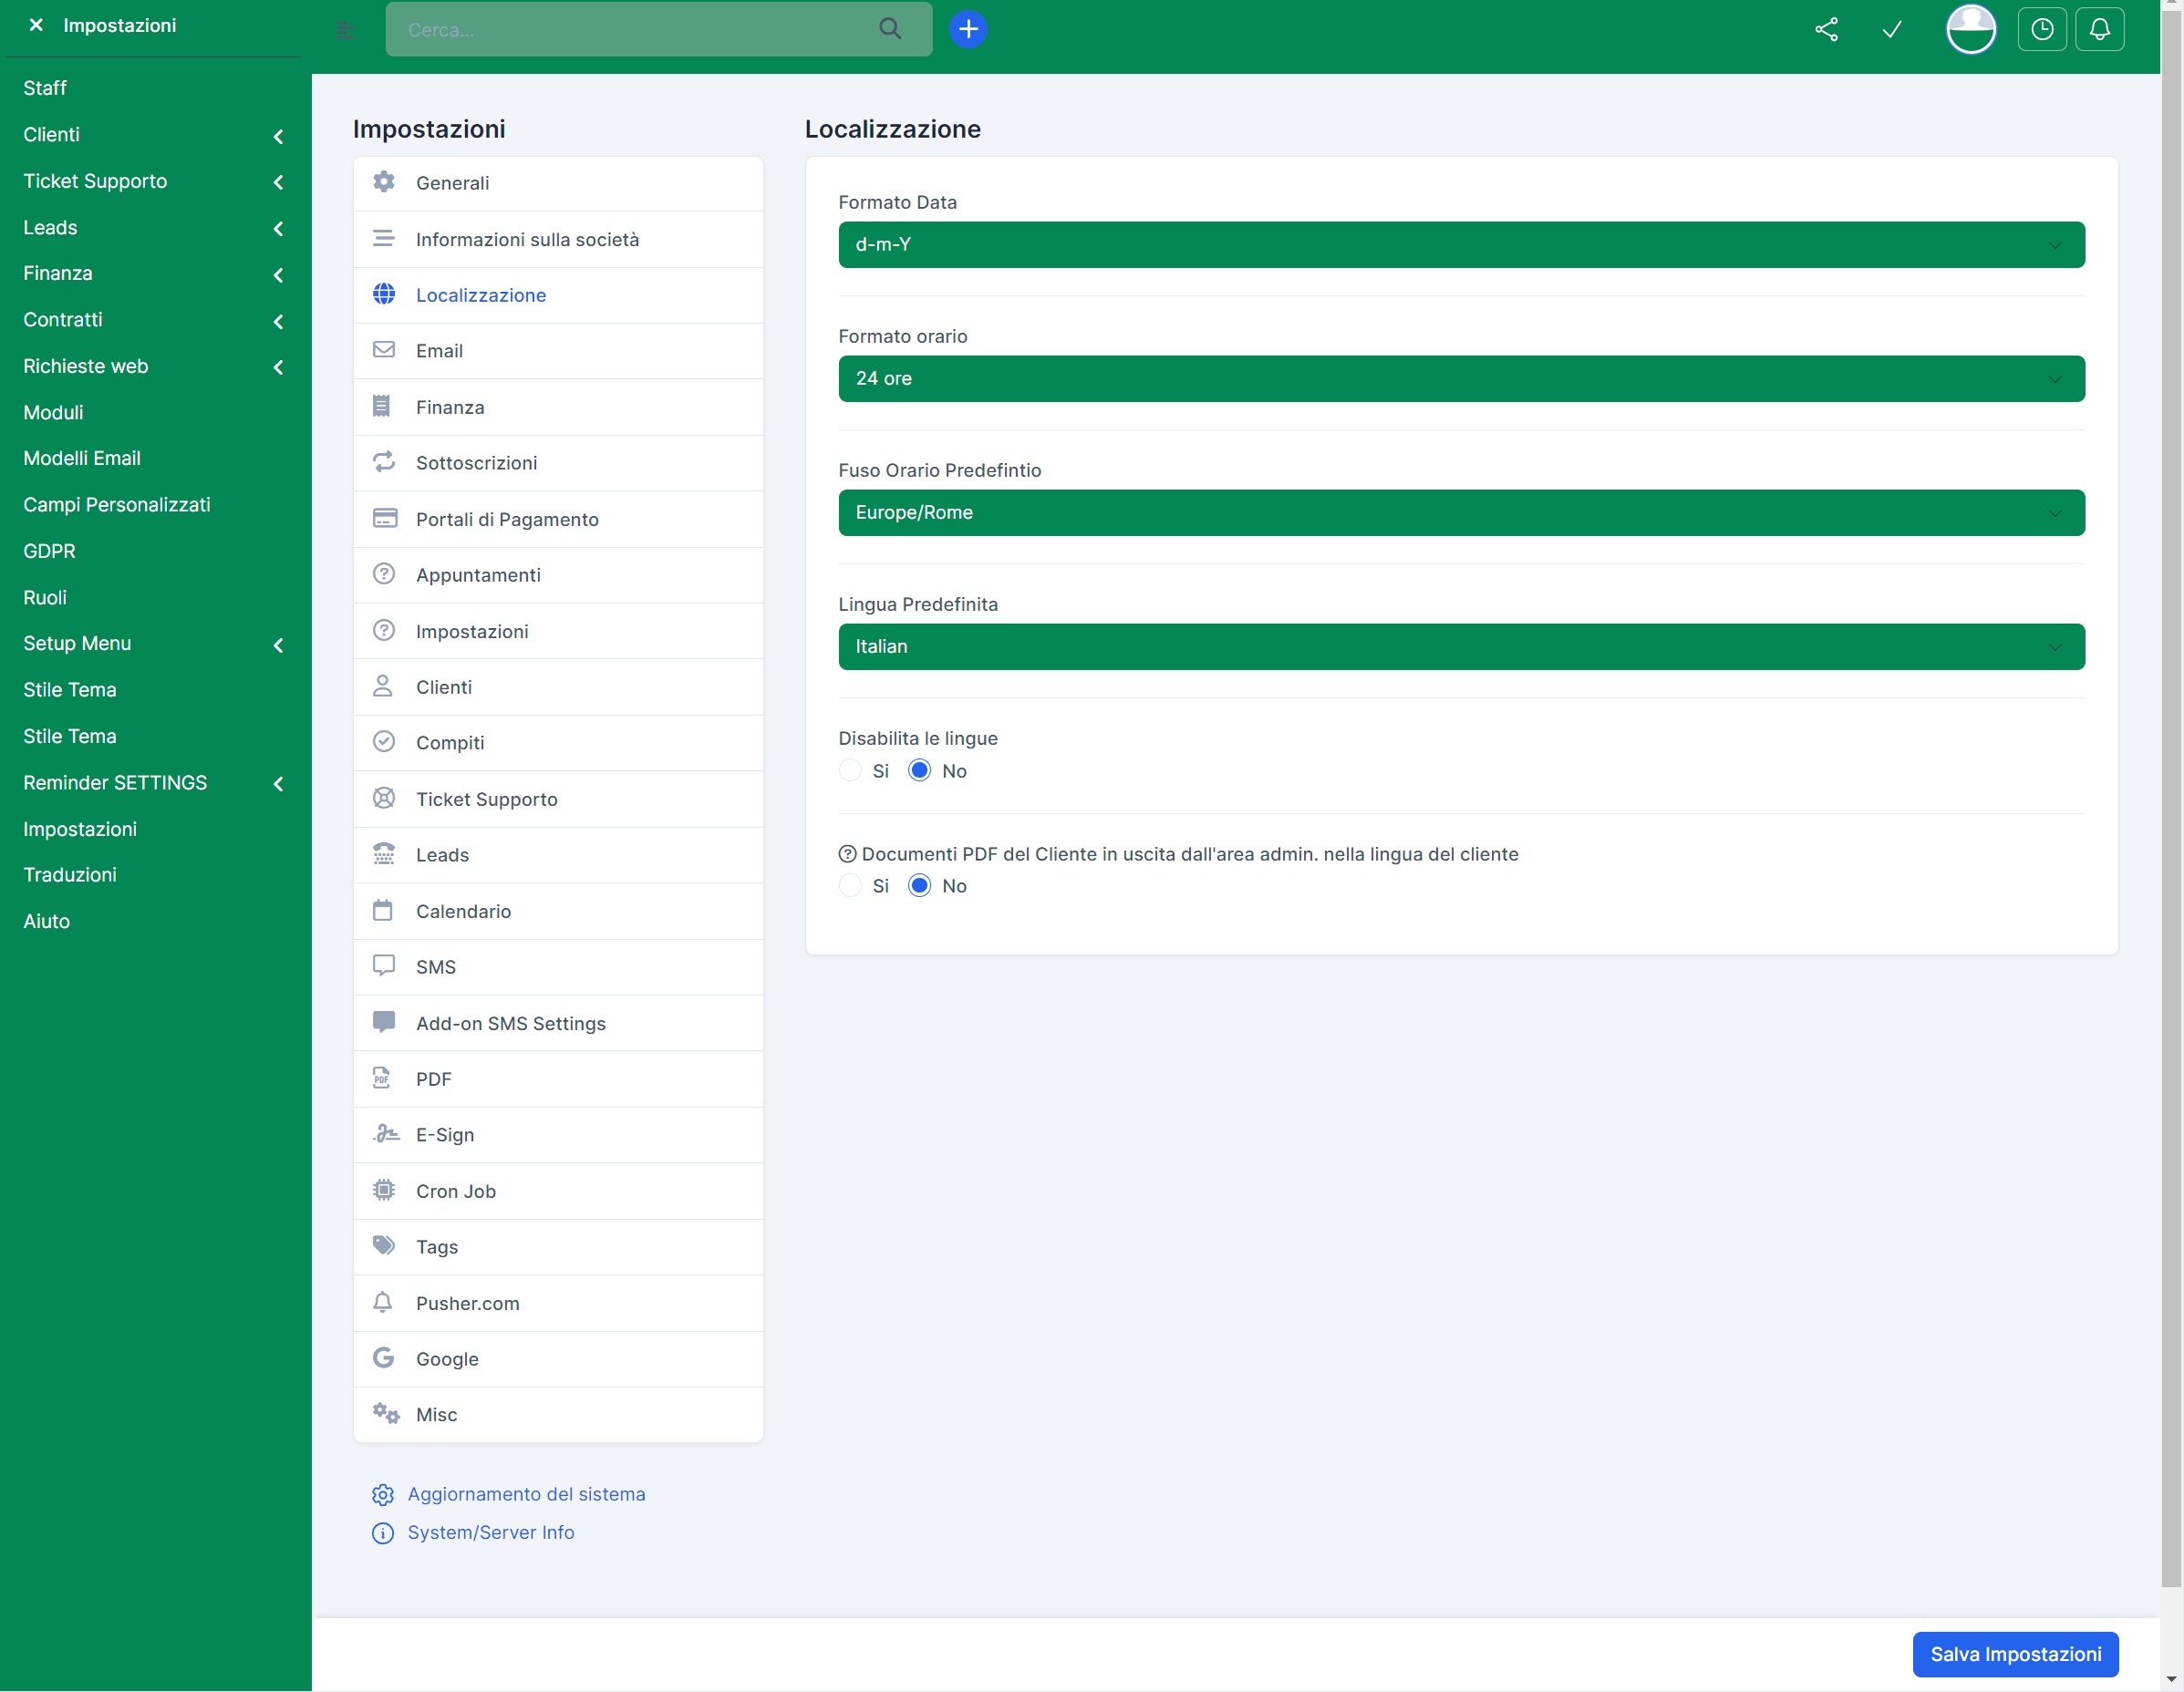Click Salva Impostazioni button
The width and height of the screenshot is (2184, 1692).
[2014, 1654]
